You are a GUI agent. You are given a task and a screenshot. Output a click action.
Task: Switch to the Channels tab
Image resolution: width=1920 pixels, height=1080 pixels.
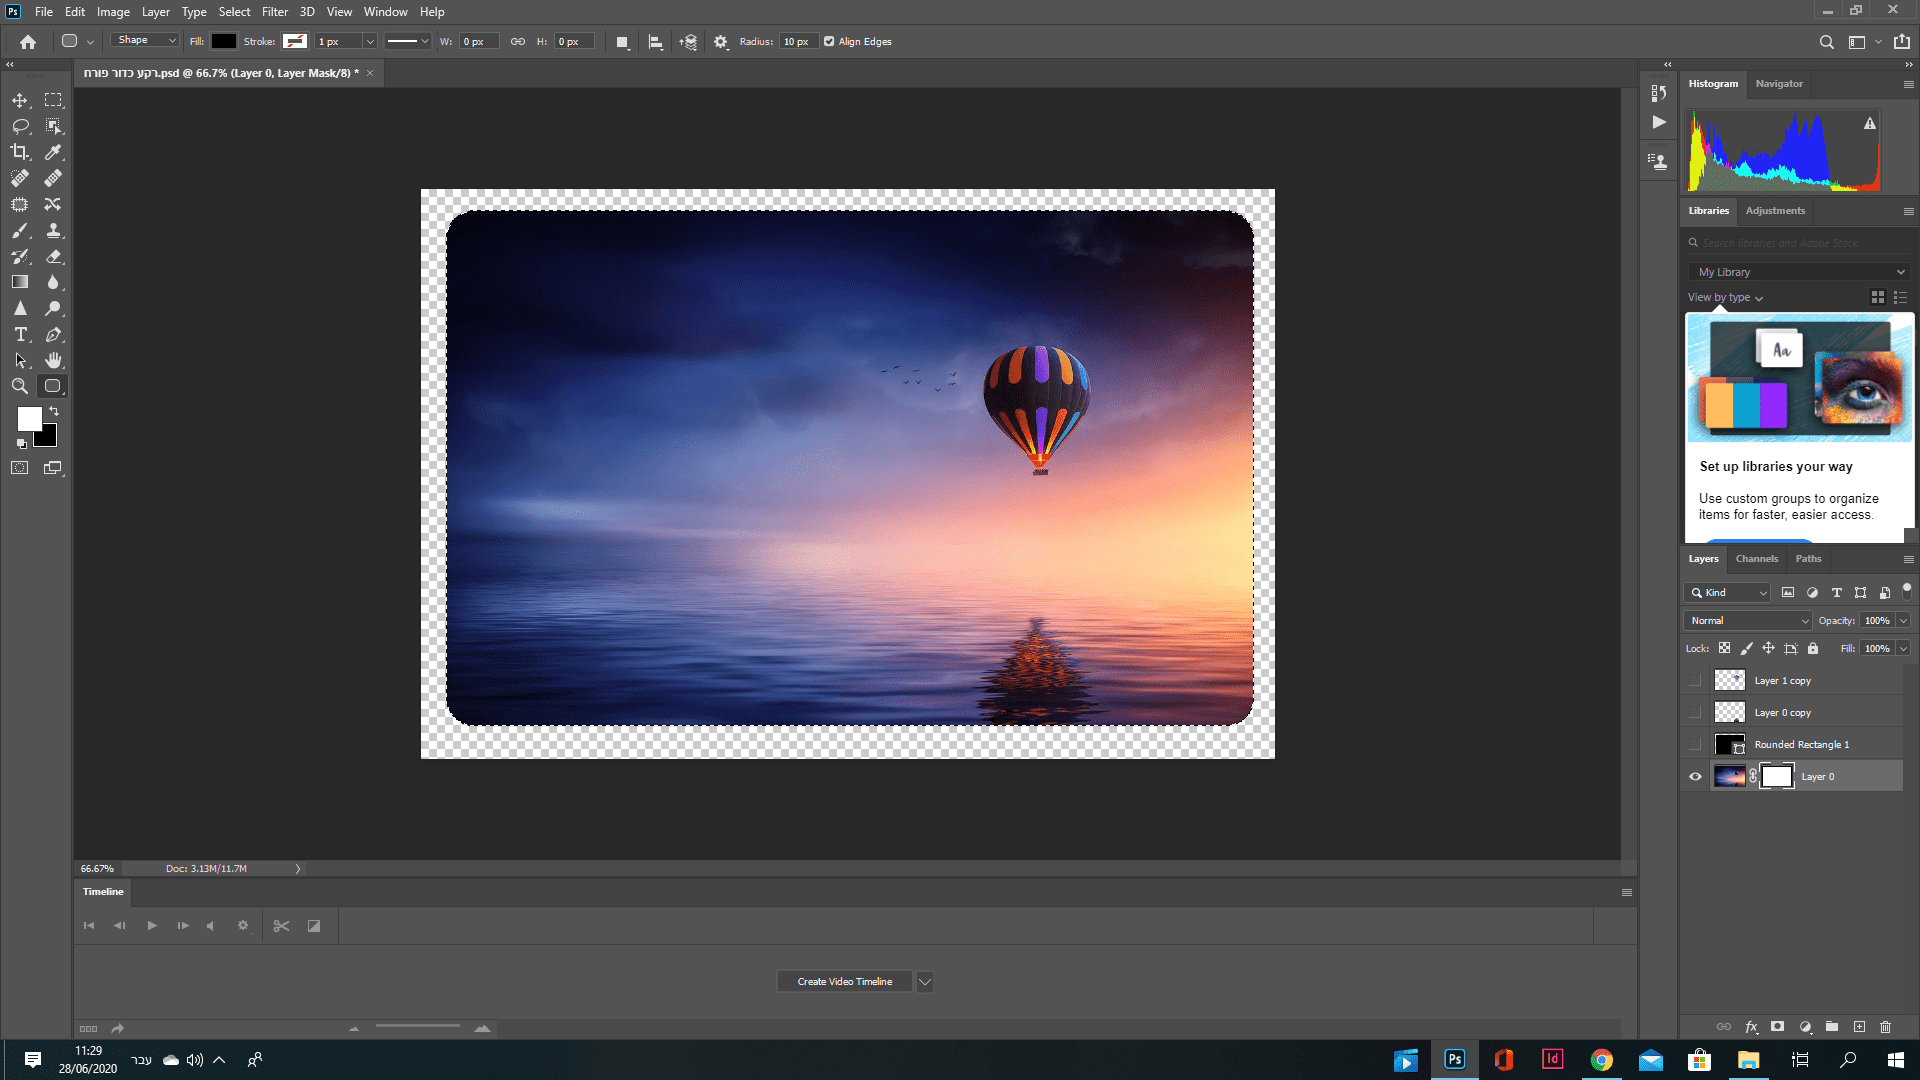(1756, 559)
